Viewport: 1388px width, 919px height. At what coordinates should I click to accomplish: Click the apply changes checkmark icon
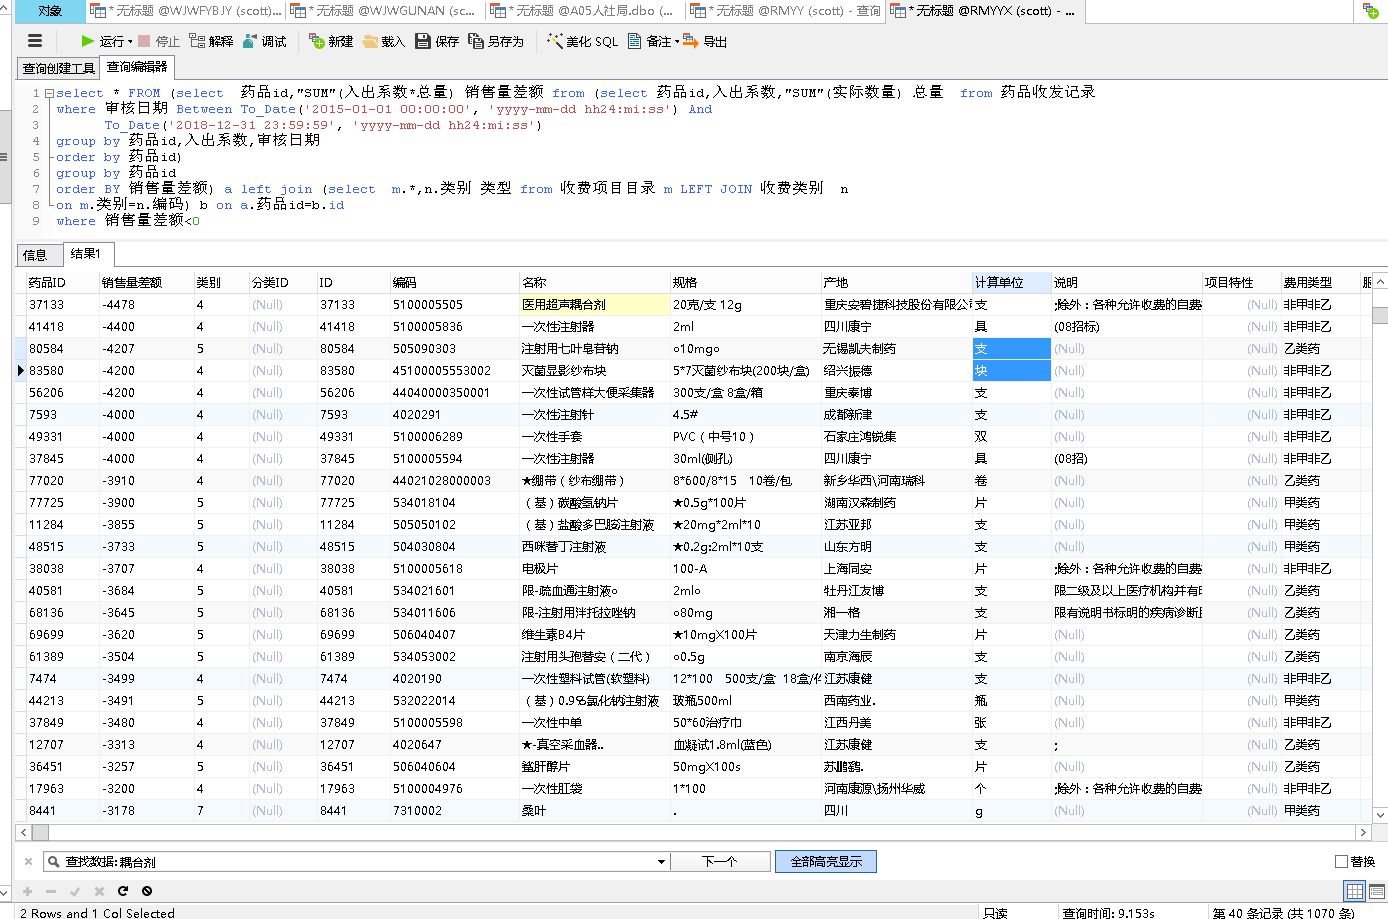click(75, 891)
